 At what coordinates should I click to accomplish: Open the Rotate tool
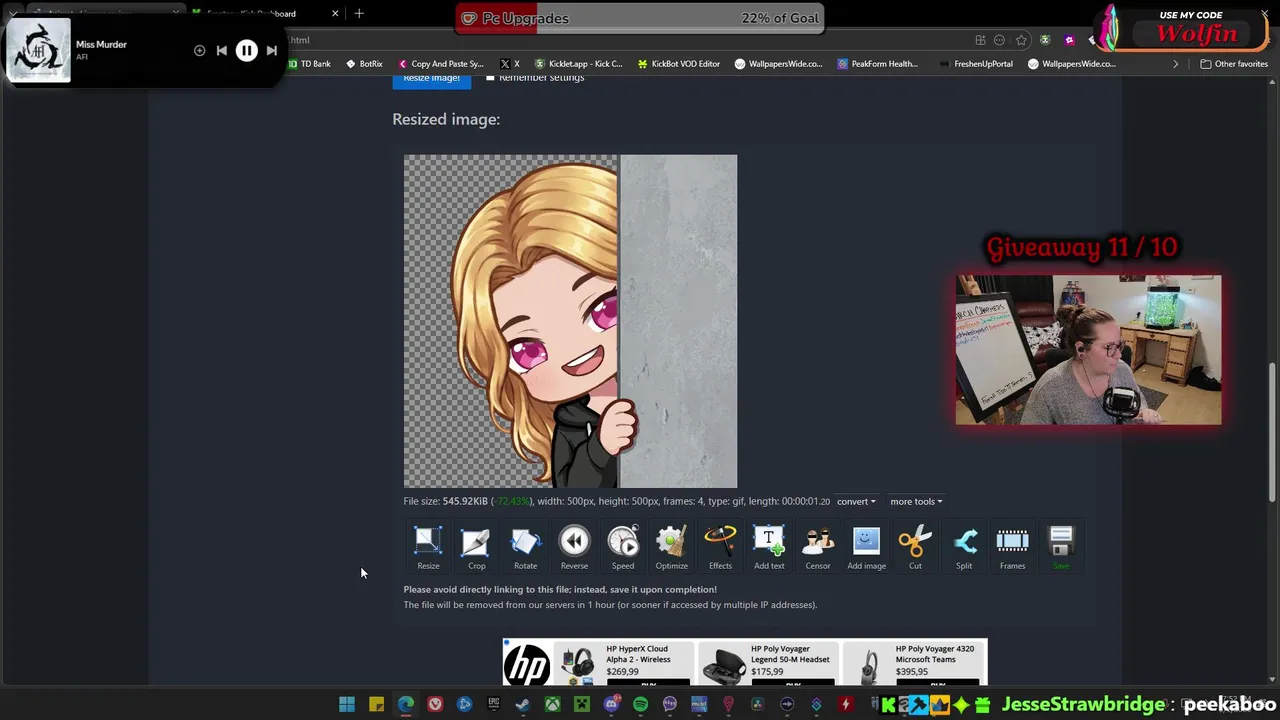coord(525,548)
